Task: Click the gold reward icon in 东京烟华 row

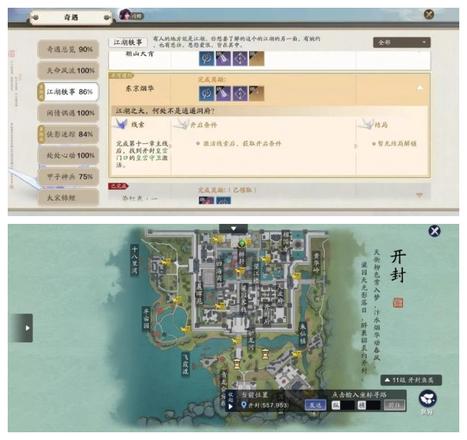Action: (257, 94)
